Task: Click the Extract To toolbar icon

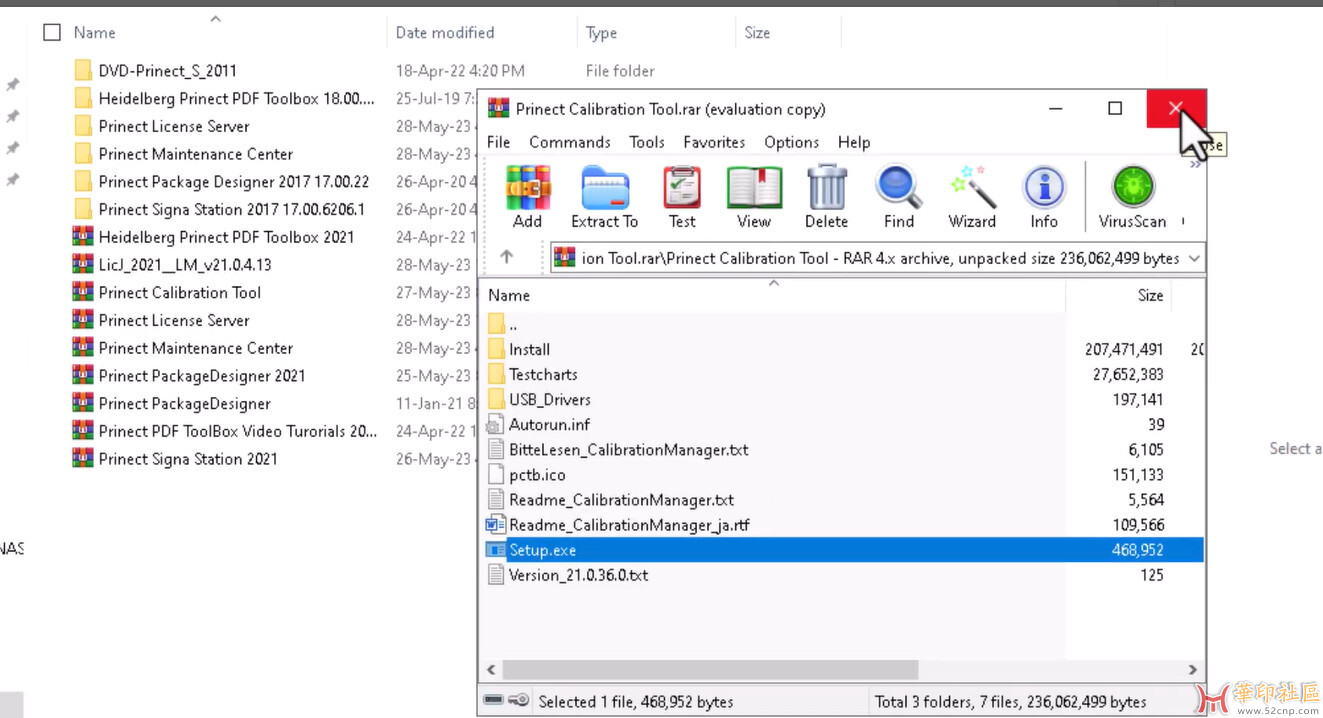Action: [x=604, y=197]
